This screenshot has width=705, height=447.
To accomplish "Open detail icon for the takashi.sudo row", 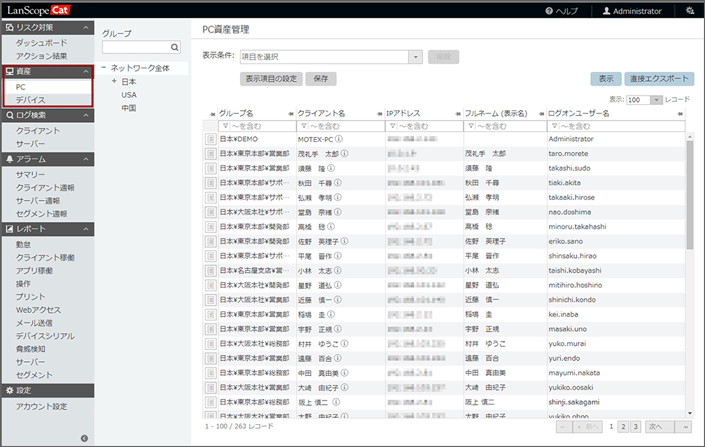I will tap(210, 169).
